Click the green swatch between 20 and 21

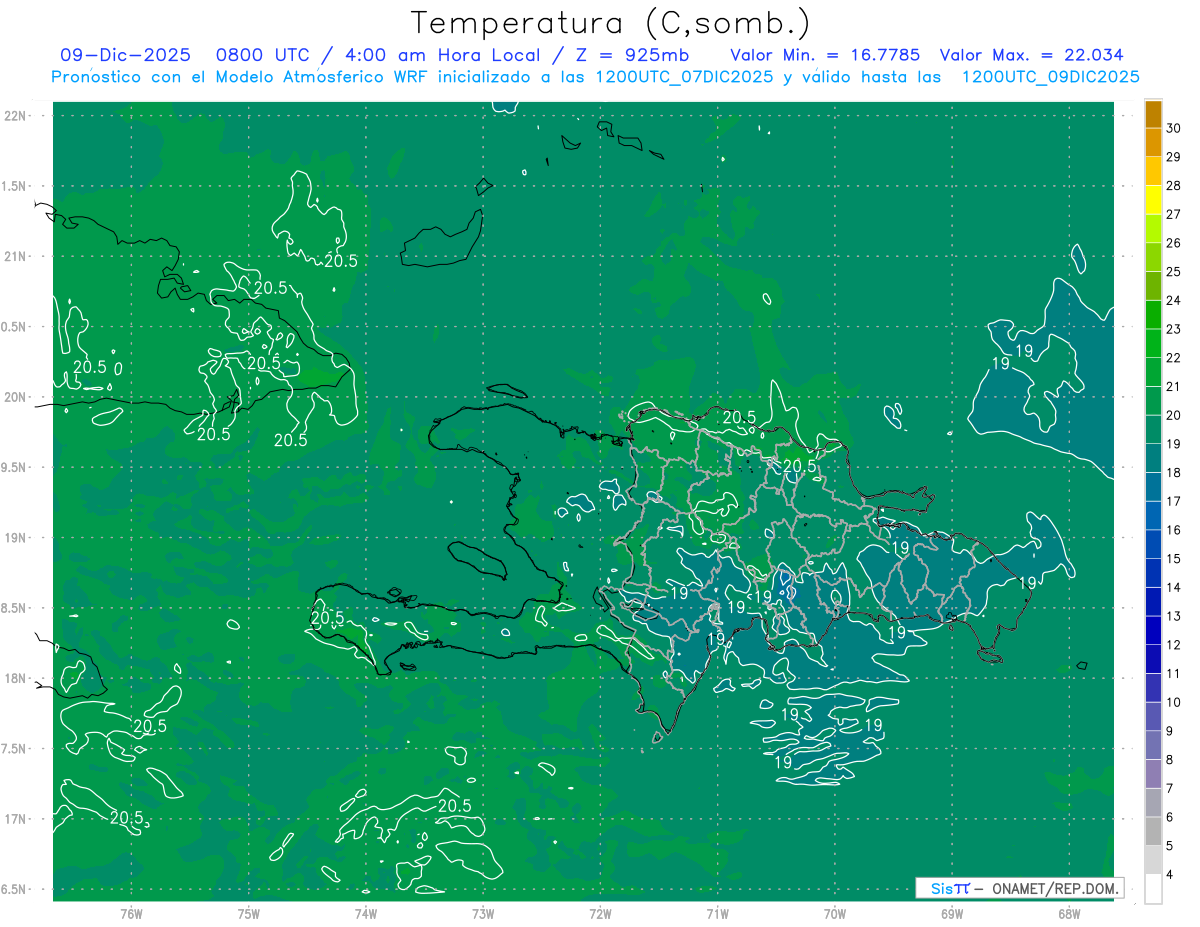click(1153, 402)
